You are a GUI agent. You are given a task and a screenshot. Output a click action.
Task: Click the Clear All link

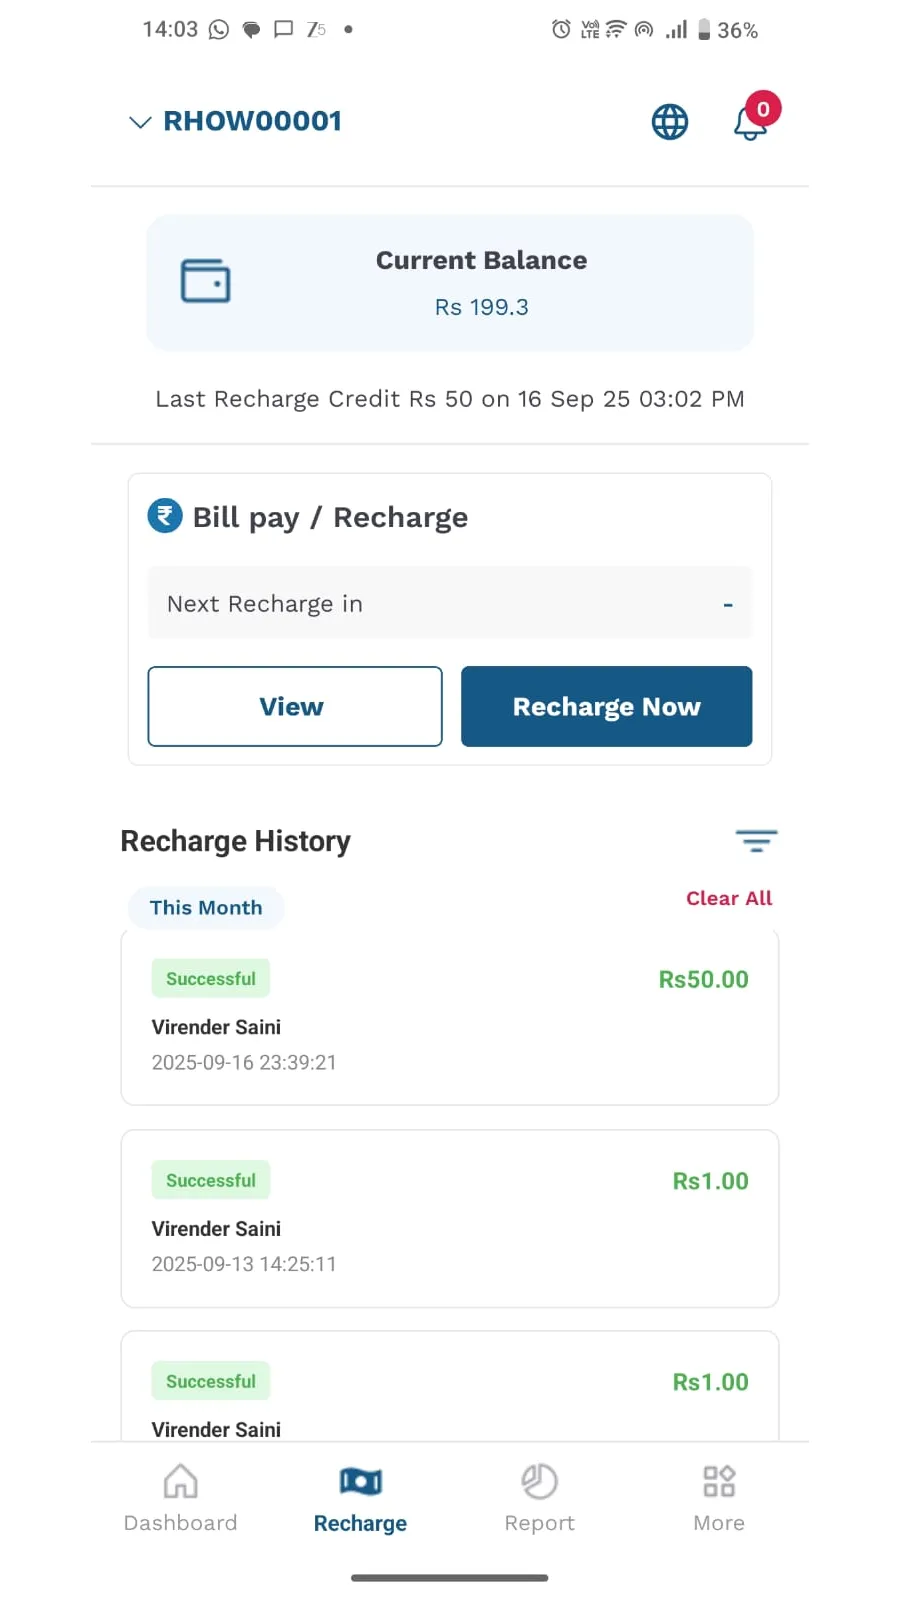click(729, 898)
